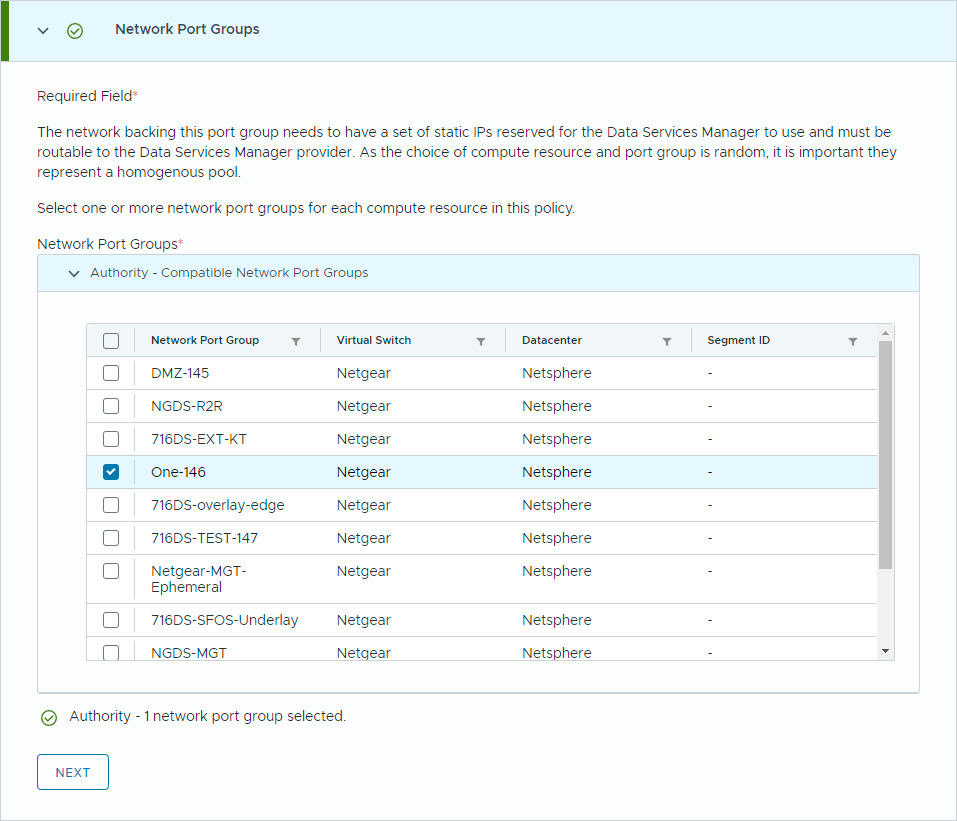Click the table's vertical scrollbar thumb
The height and width of the screenshot is (821, 957).
coord(886,455)
